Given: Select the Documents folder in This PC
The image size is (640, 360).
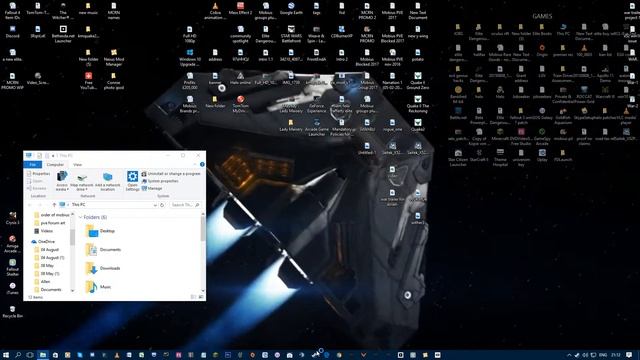Looking at the screenshot, I should tap(103, 249).
